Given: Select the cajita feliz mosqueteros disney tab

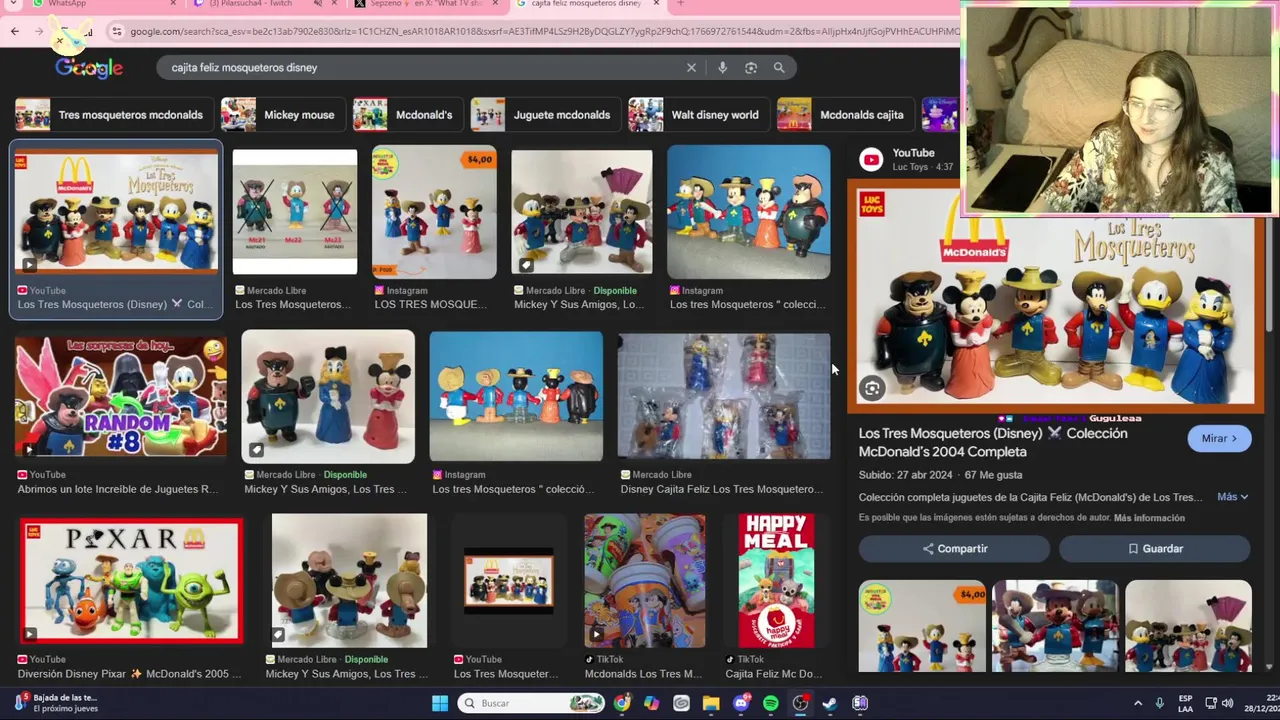Looking at the screenshot, I should (x=588, y=4).
